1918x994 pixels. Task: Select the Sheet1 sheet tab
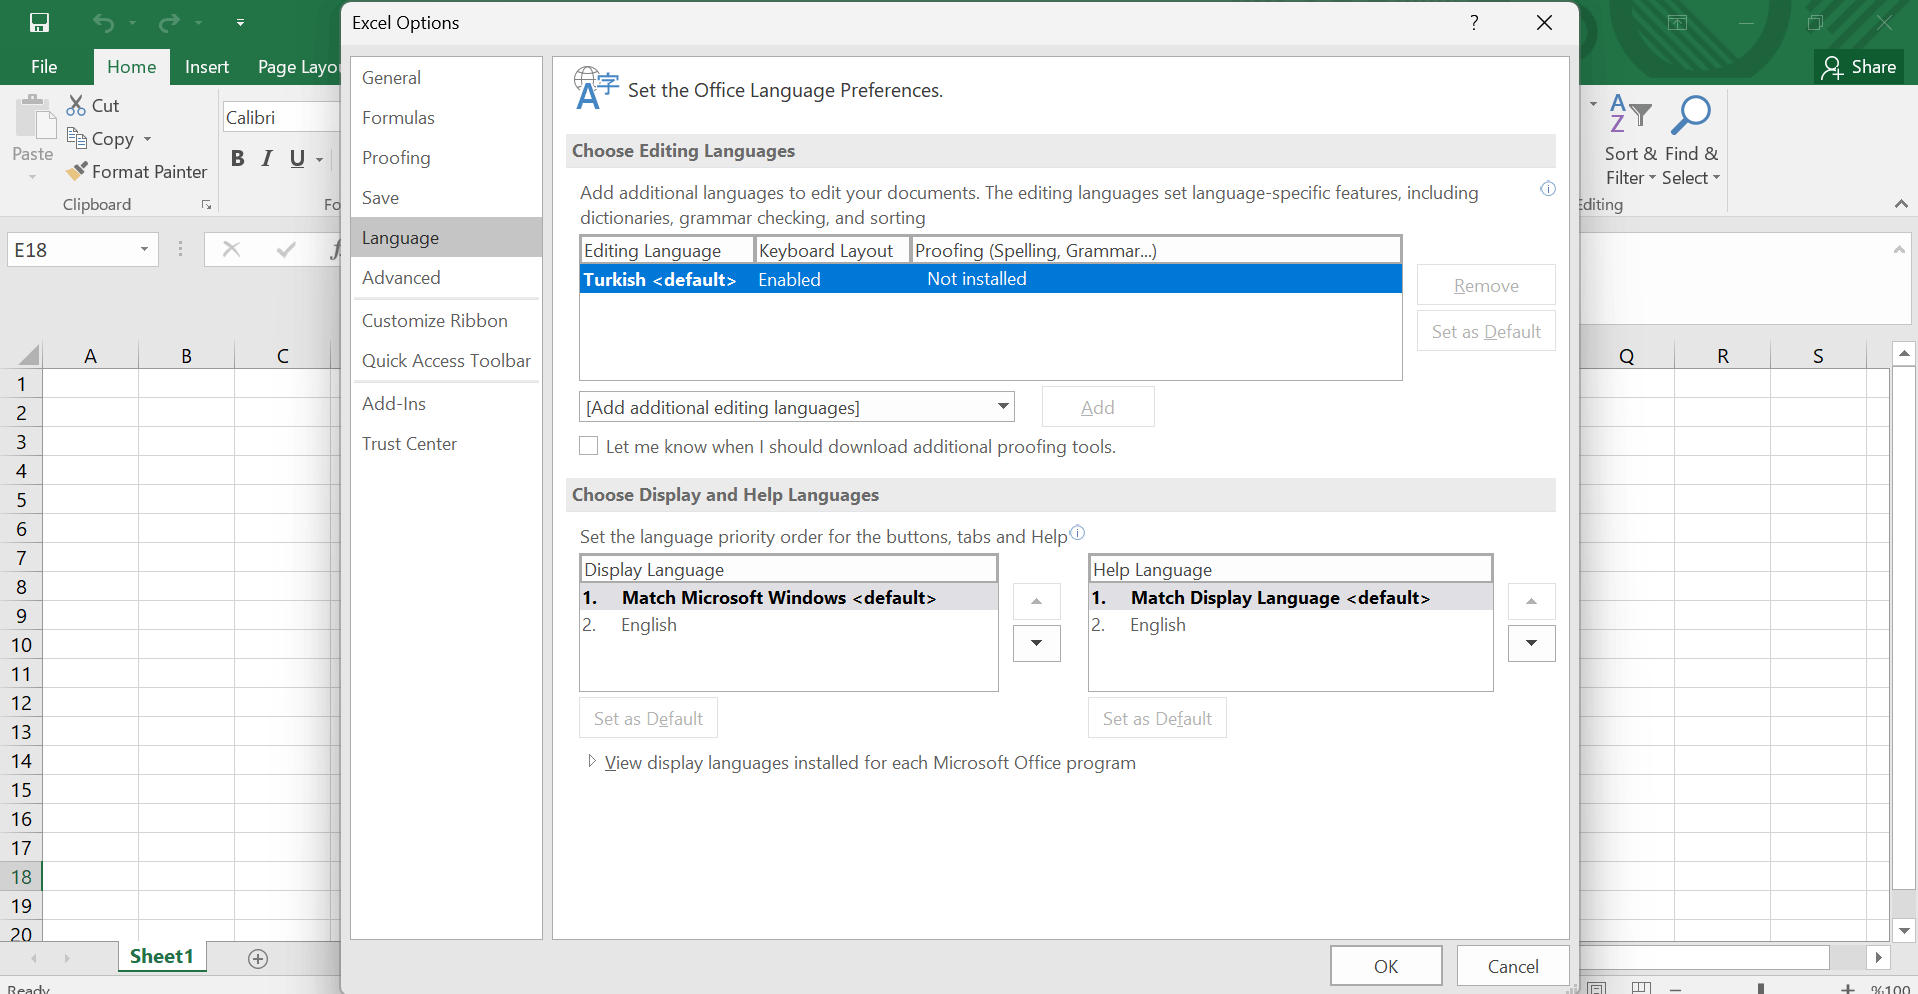(161, 956)
